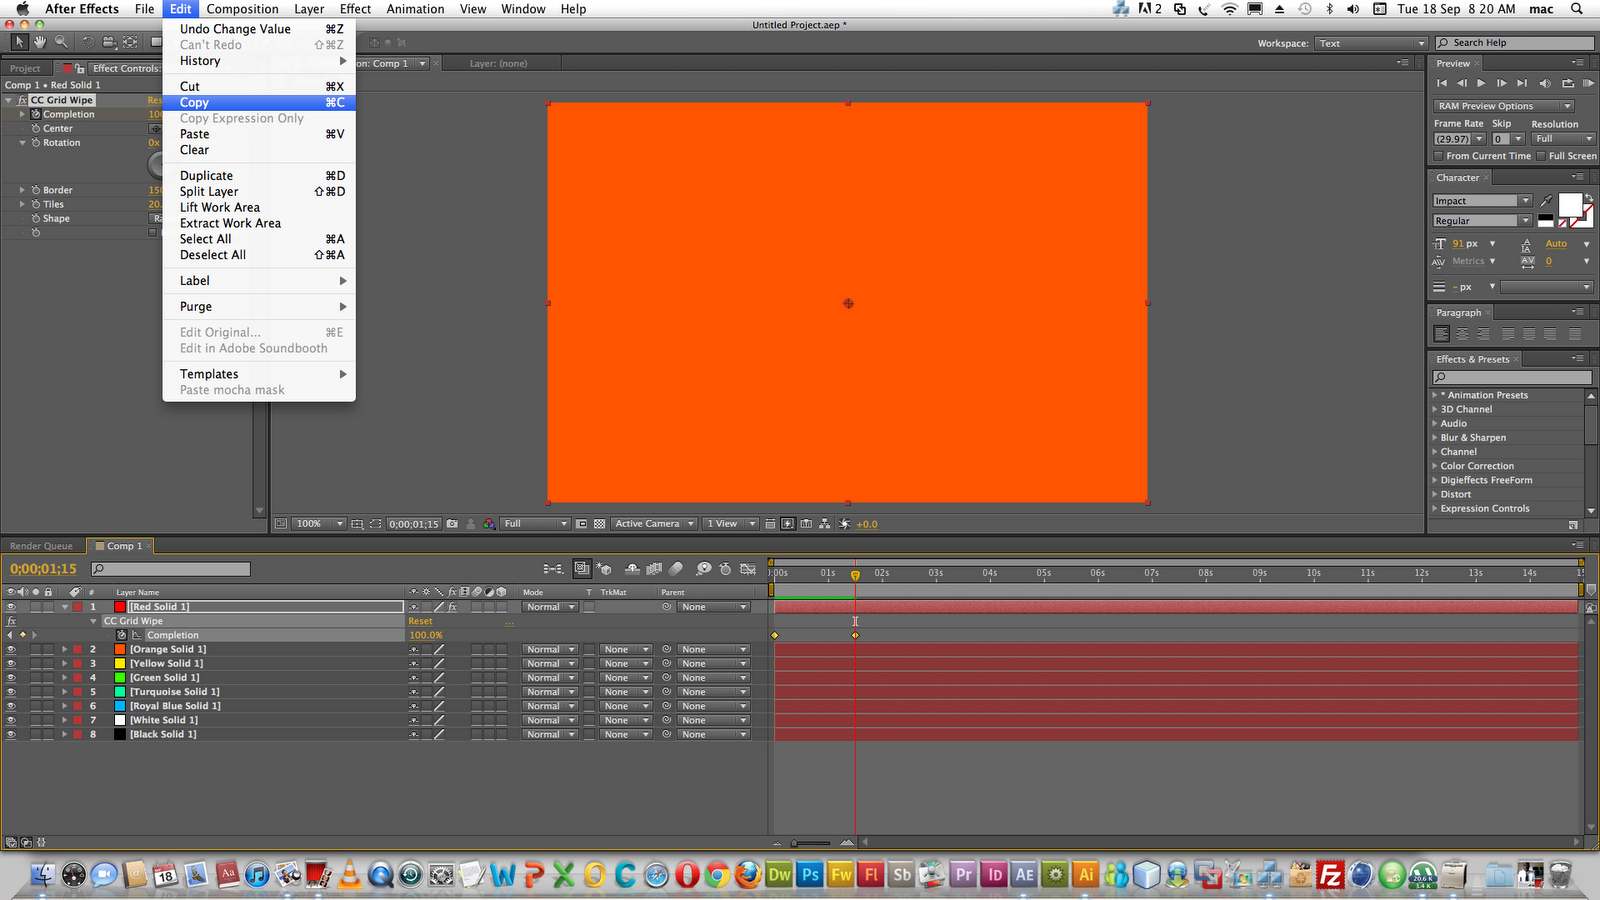Select the Camera tool
The height and width of the screenshot is (900, 1600).
(x=109, y=42)
